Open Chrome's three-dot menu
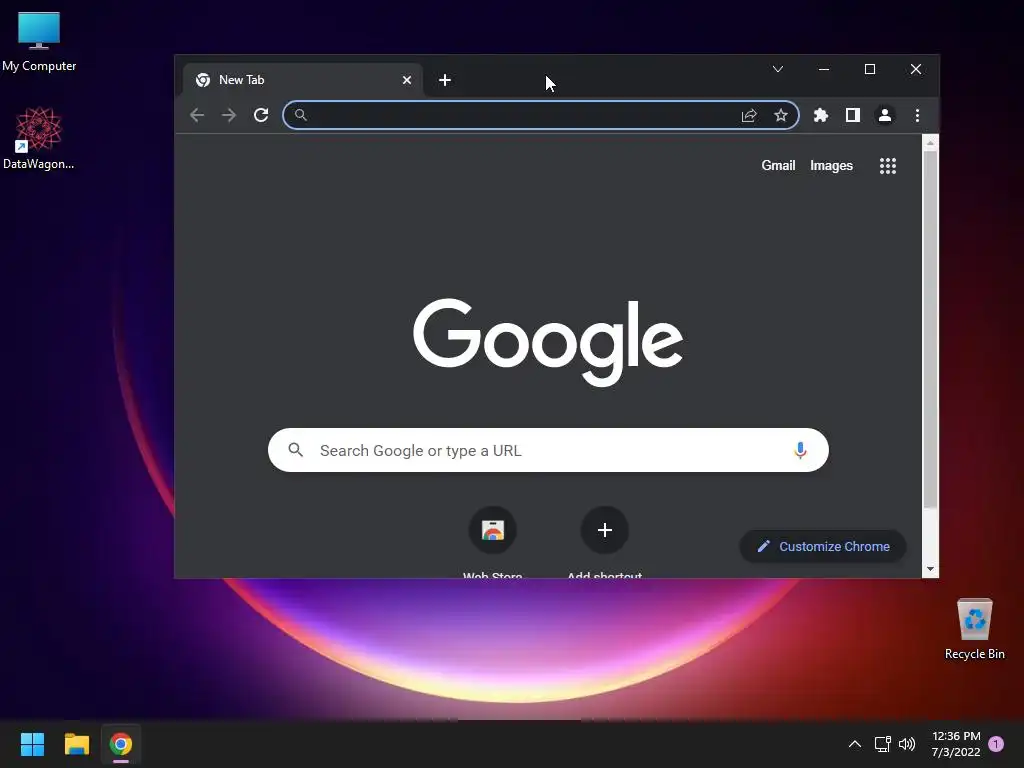Image resolution: width=1024 pixels, height=768 pixels. click(x=917, y=115)
